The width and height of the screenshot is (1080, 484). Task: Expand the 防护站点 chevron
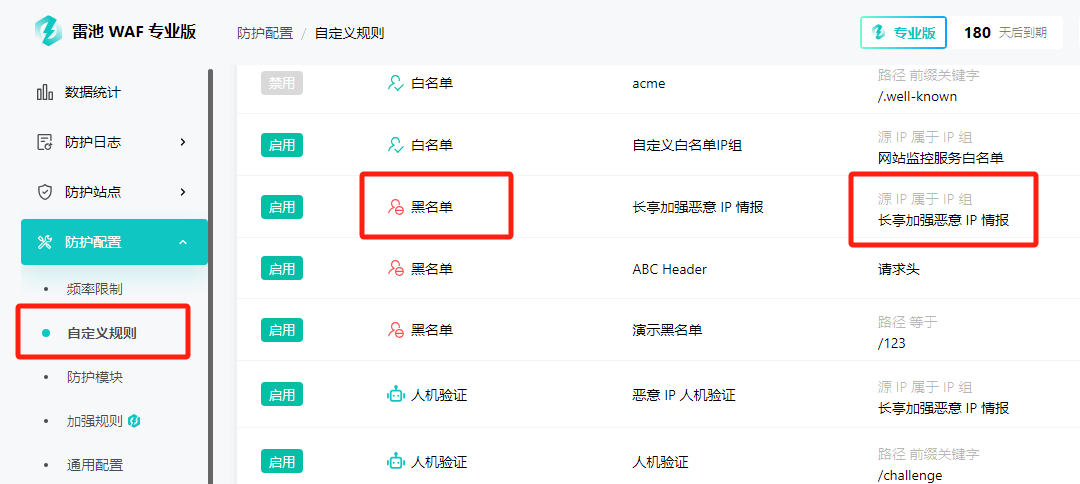pyautogui.click(x=183, y=192)
